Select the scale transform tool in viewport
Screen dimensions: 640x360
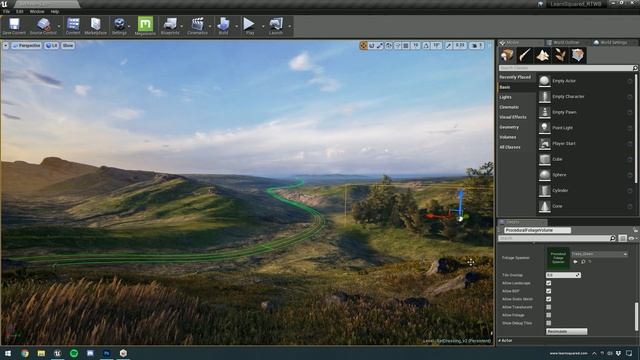380,45
